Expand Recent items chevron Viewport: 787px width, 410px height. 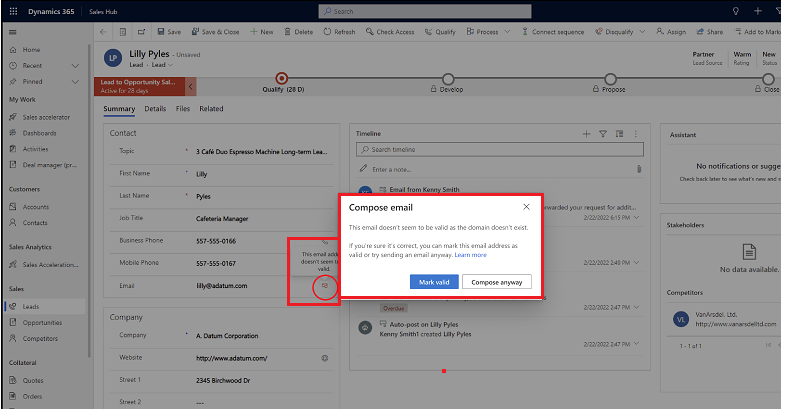[x=75, y=66]
